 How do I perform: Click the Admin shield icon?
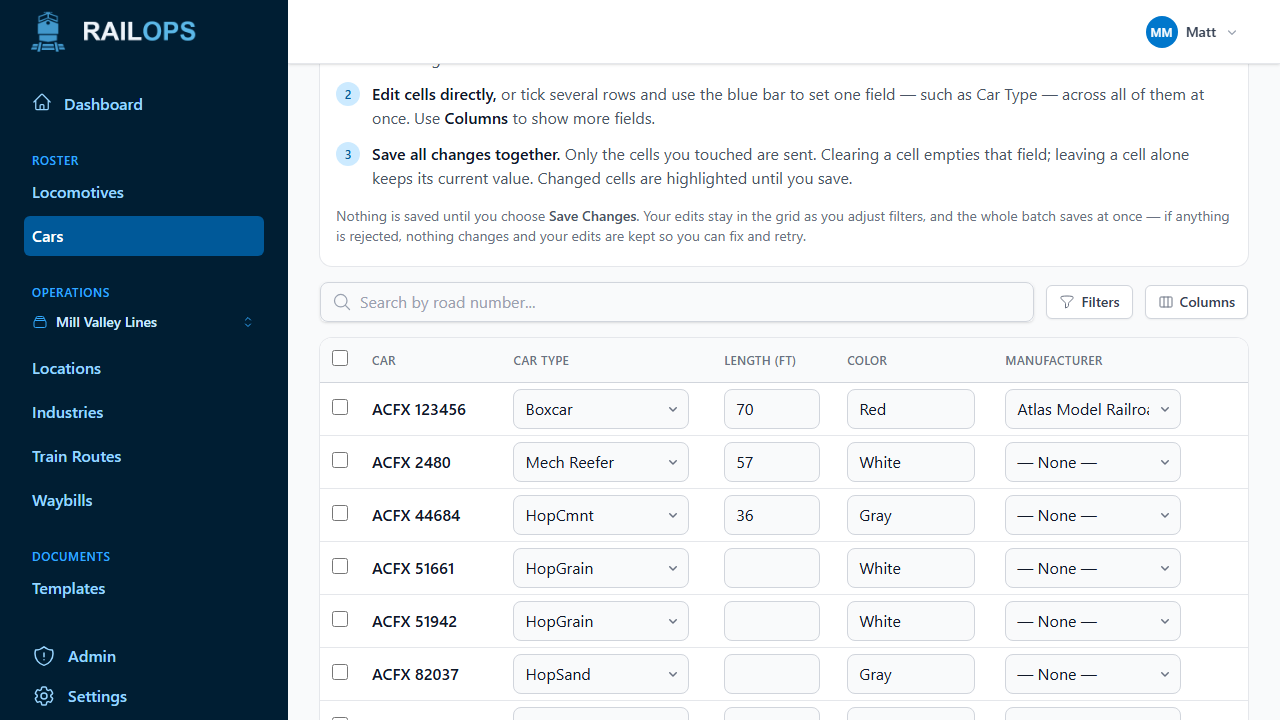tap(44, 656)
